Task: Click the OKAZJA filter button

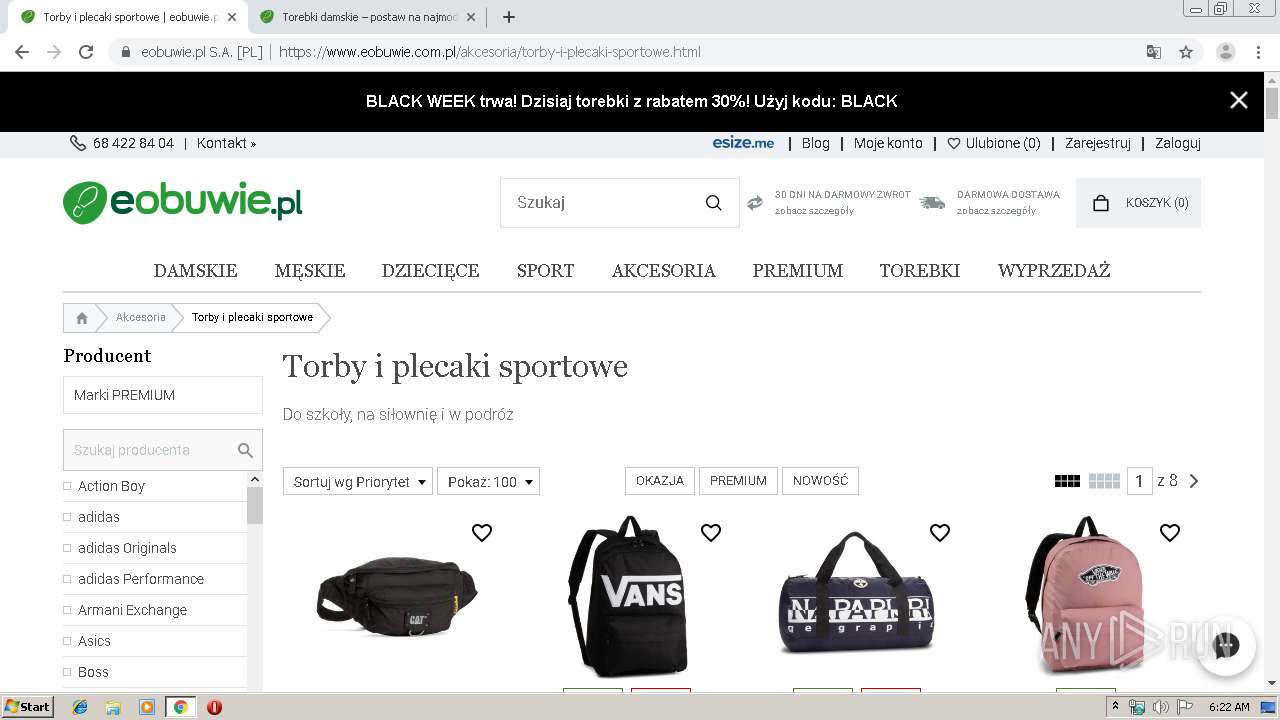Action: coord(660,481)
